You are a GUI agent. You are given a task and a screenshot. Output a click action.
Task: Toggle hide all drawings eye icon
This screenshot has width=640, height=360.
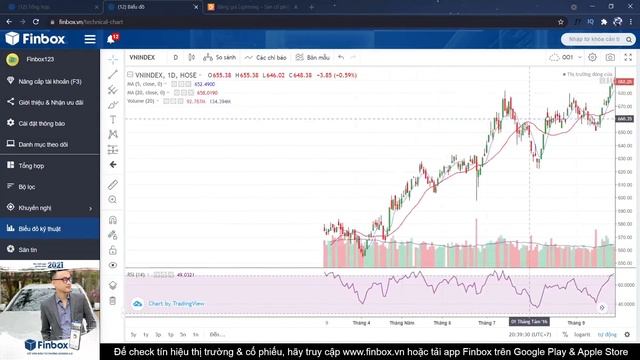[113, 265]
